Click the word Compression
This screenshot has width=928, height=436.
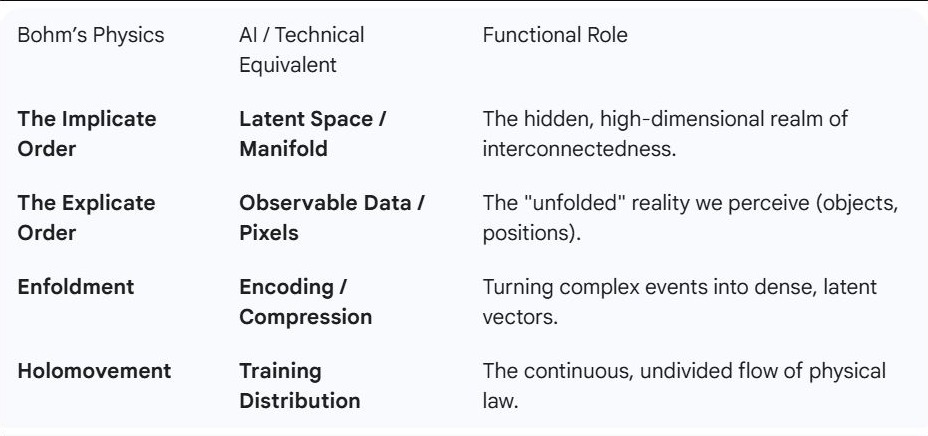(x=305, y=317)
